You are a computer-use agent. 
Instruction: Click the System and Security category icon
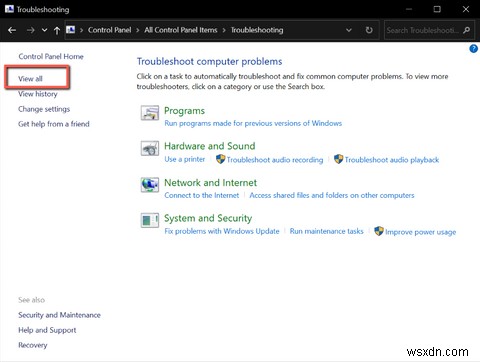(150, 220)
